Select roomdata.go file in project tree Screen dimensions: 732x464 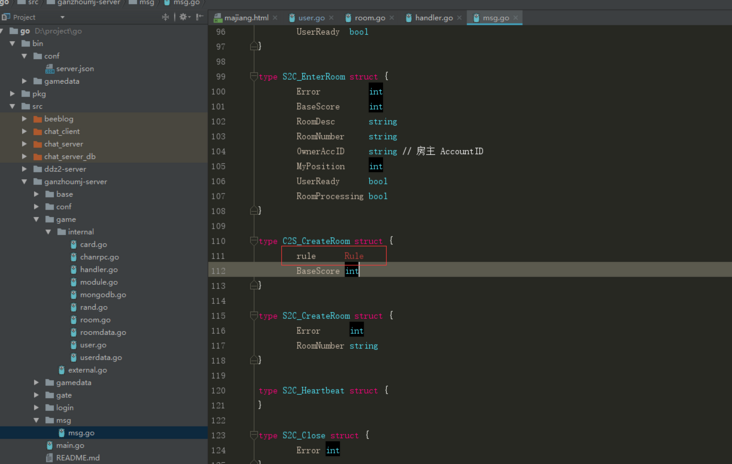tap(102, 332)
